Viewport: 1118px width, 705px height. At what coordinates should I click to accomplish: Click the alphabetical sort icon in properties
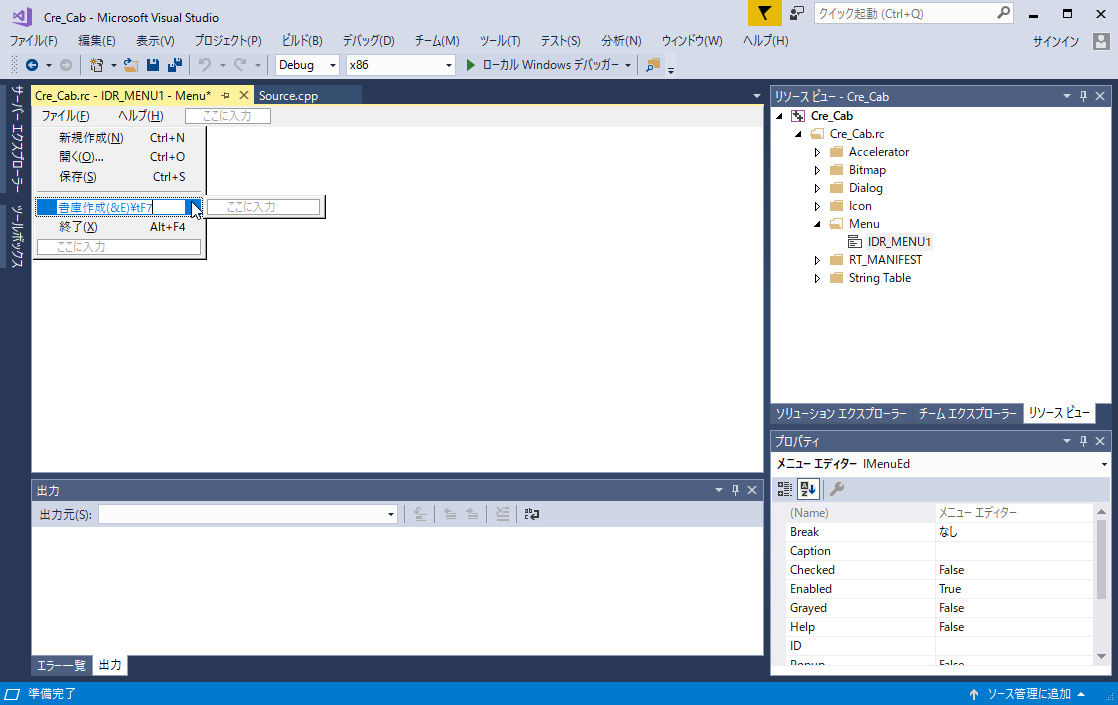808,489
